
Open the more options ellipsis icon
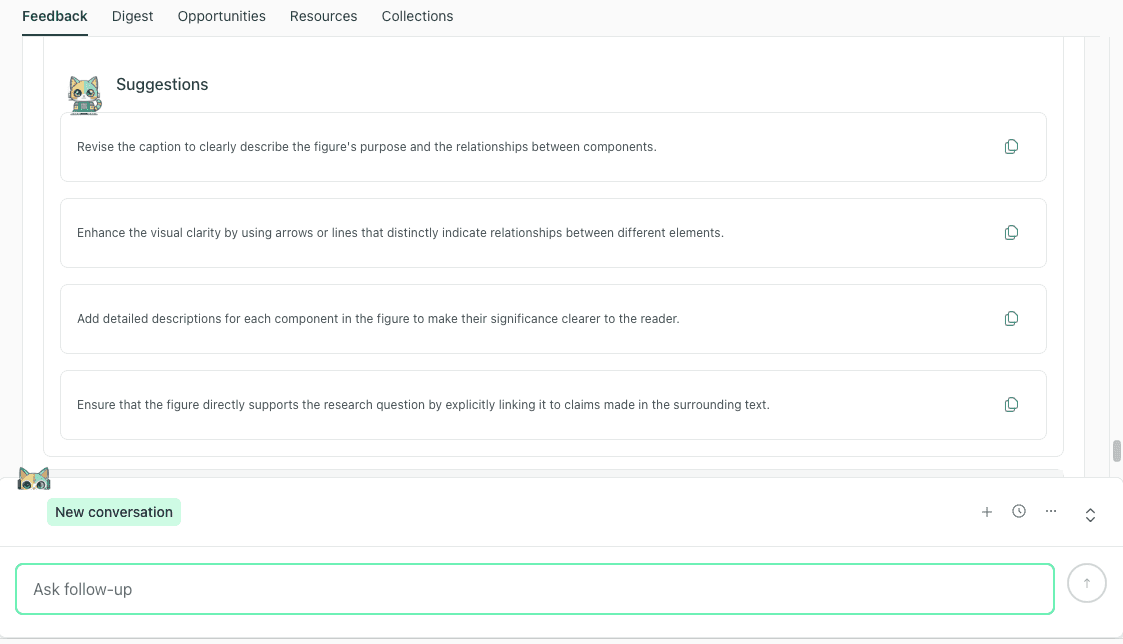[1051, 511]
